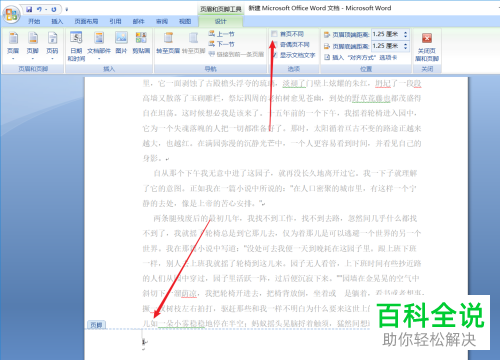Click footer bottom distance icon
Screen dimensions: 500x360
coord(327,46)
